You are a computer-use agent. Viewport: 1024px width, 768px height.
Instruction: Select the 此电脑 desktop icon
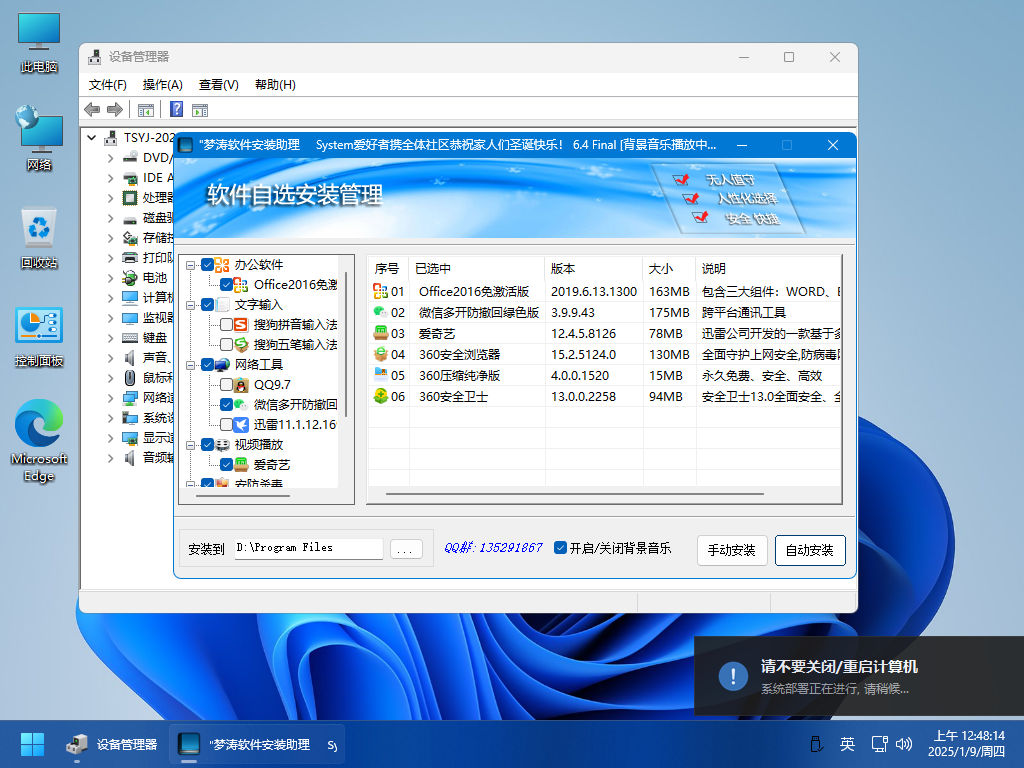(39, 43)
